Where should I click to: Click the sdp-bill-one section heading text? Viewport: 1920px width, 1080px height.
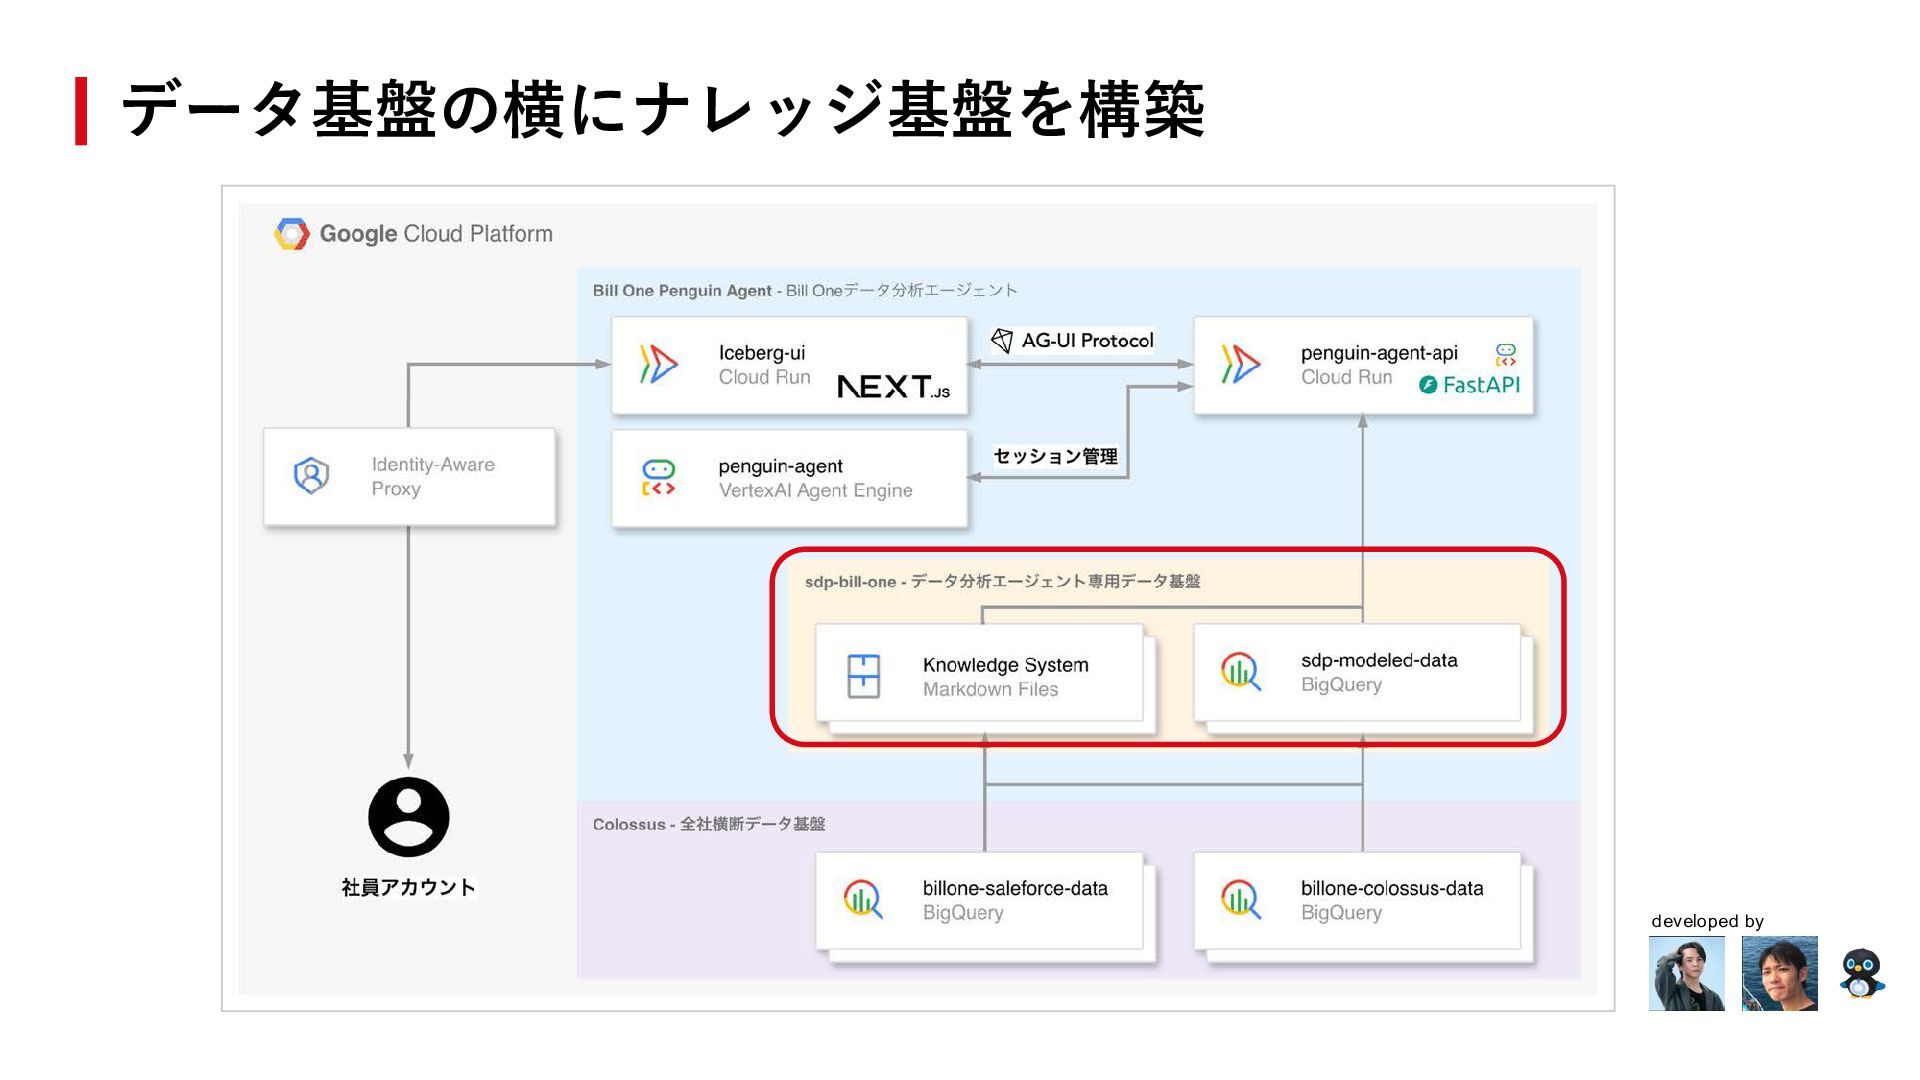pos(1002,582)
